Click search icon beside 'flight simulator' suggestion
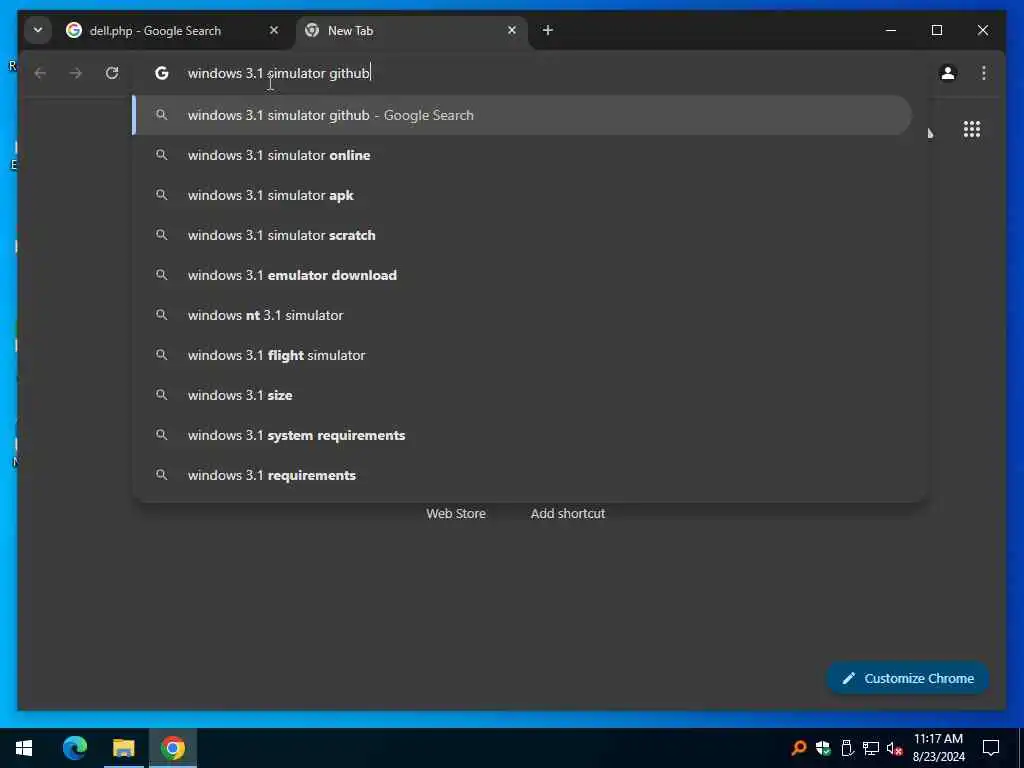1024x768 pixels. pyautogui.click(x=161, y=355)
